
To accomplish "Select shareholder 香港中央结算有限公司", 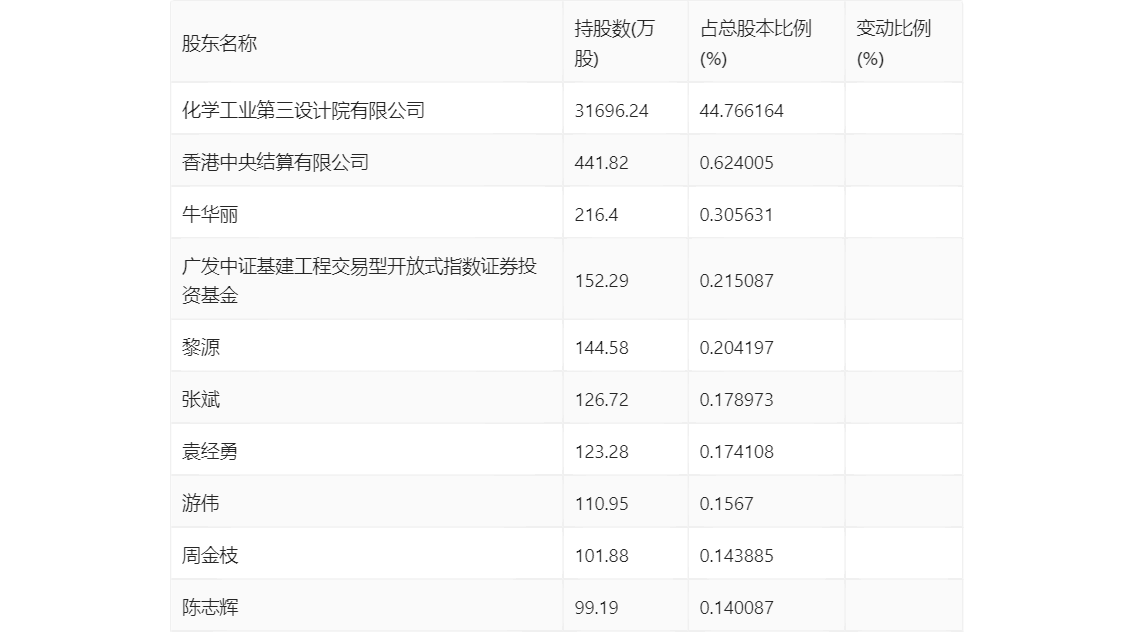I will (275, 163).
